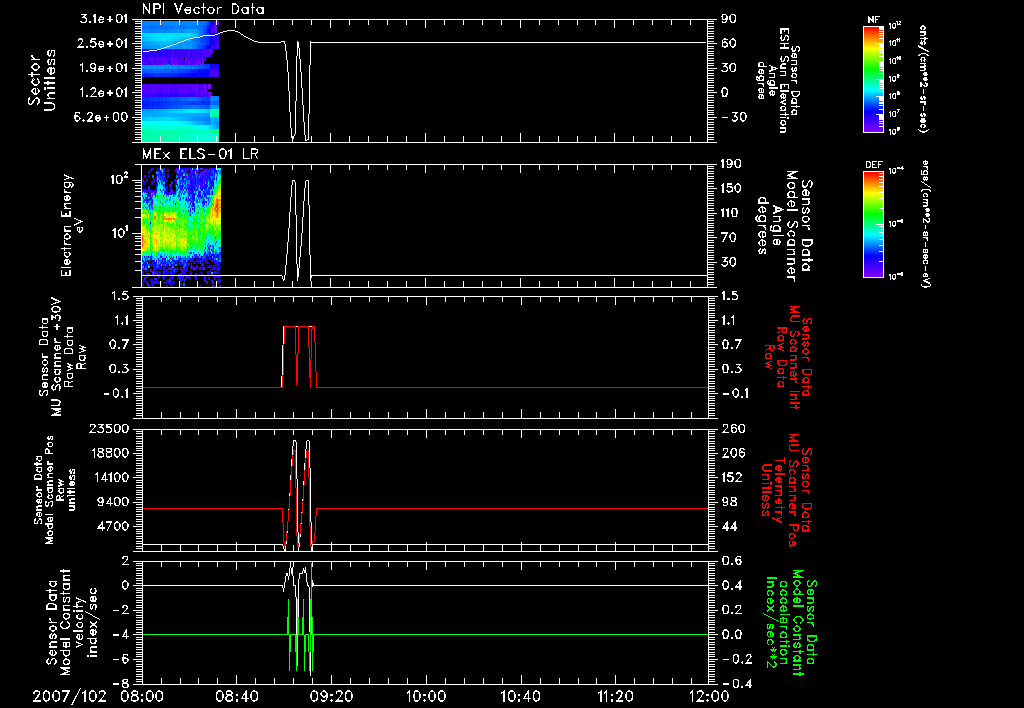Click the "0.6" acceleration tick value

tap(731, 560)
